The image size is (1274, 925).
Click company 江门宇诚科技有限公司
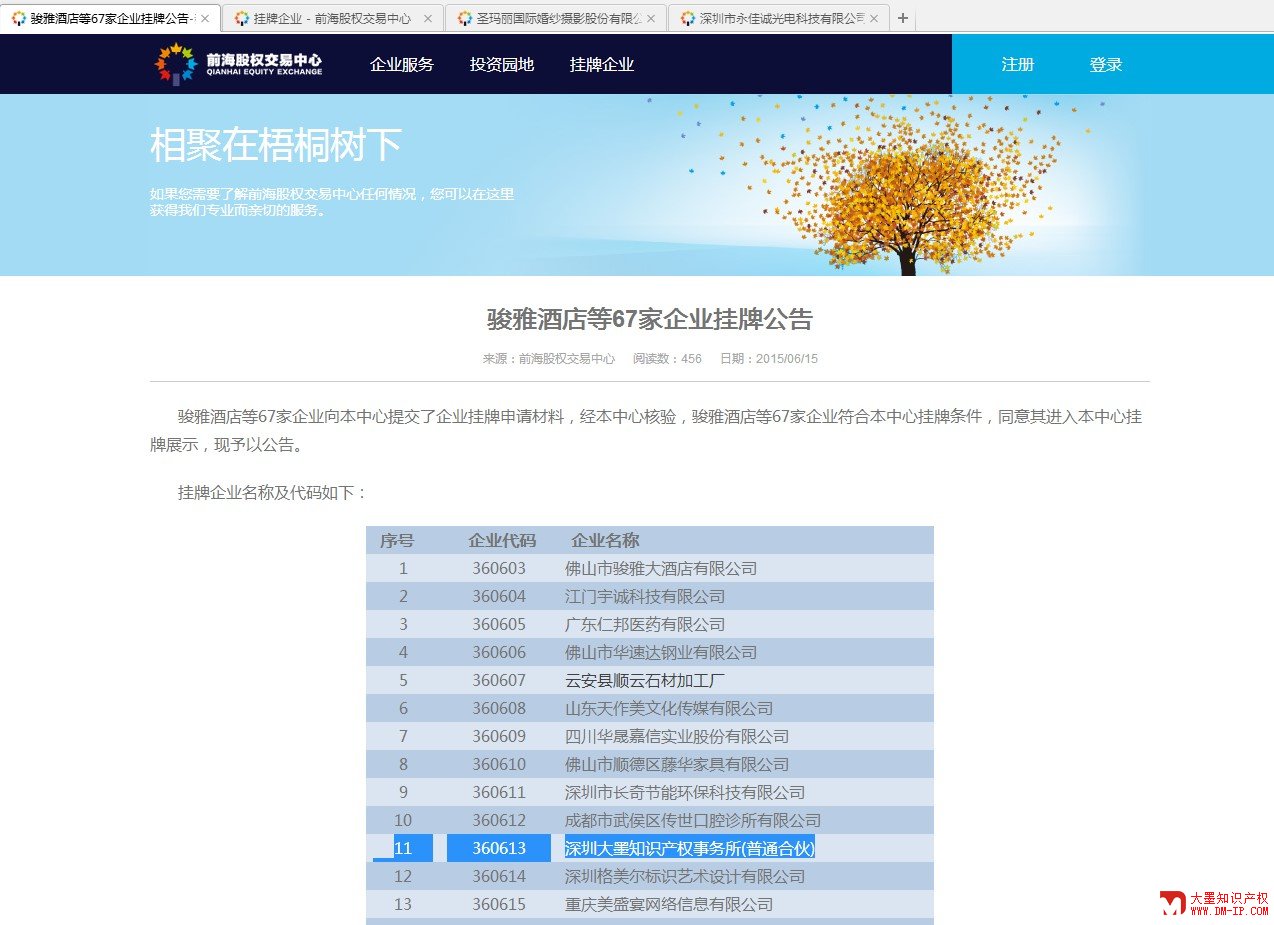pyautogui.click(x=645, y=596)
